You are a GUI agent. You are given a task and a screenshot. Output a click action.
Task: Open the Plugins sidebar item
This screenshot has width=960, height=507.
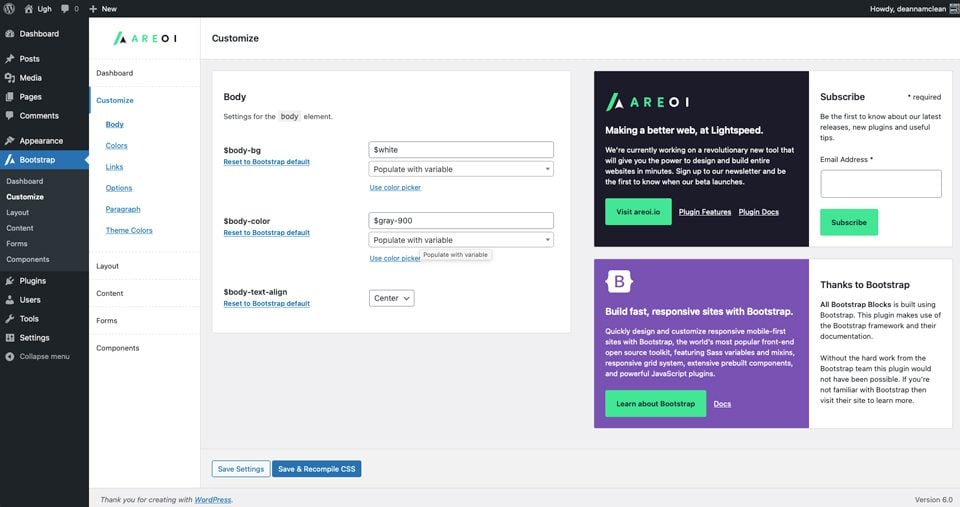pyautogui.click(x=32, y=281)
